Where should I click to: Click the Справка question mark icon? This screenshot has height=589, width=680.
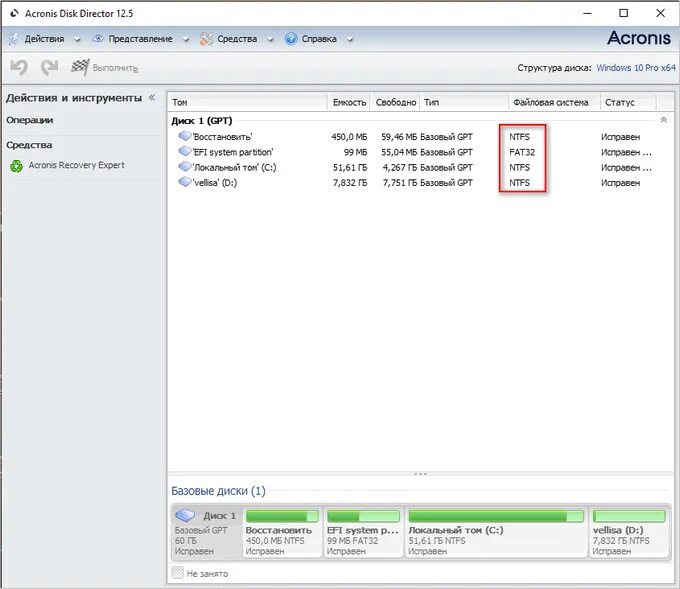pos(291,39)
